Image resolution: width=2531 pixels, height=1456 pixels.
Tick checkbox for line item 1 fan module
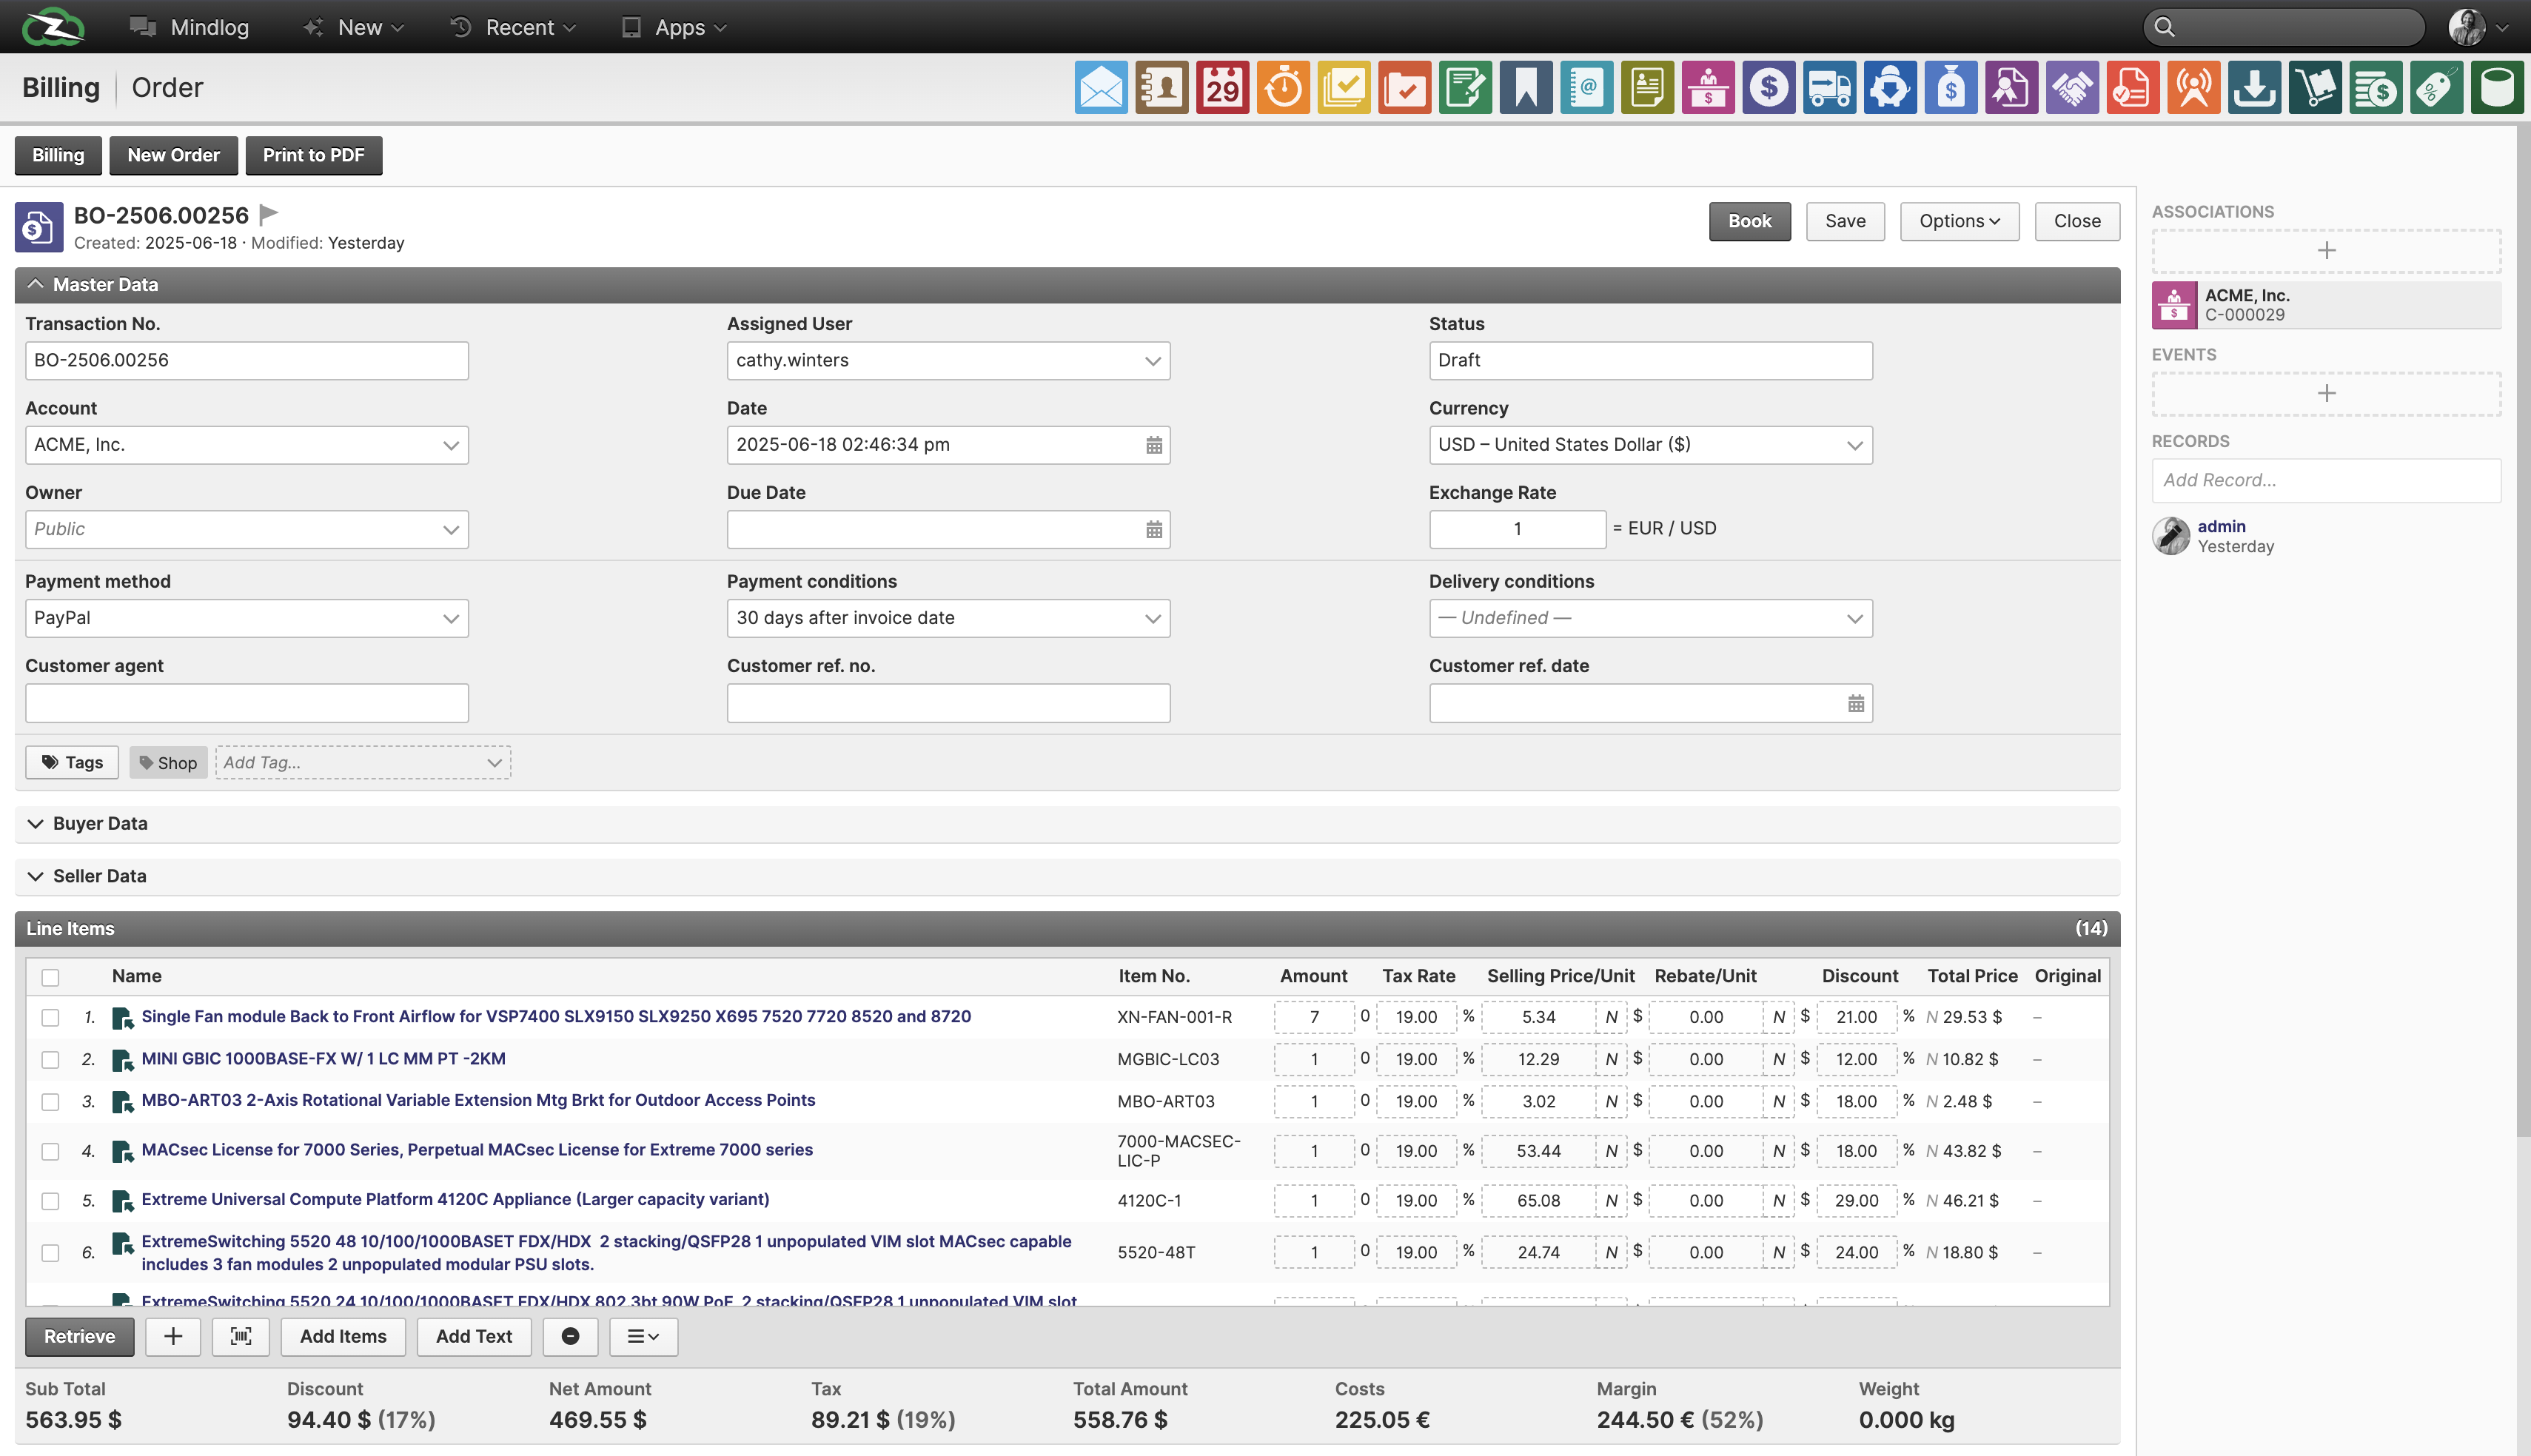coord(50,1017)
